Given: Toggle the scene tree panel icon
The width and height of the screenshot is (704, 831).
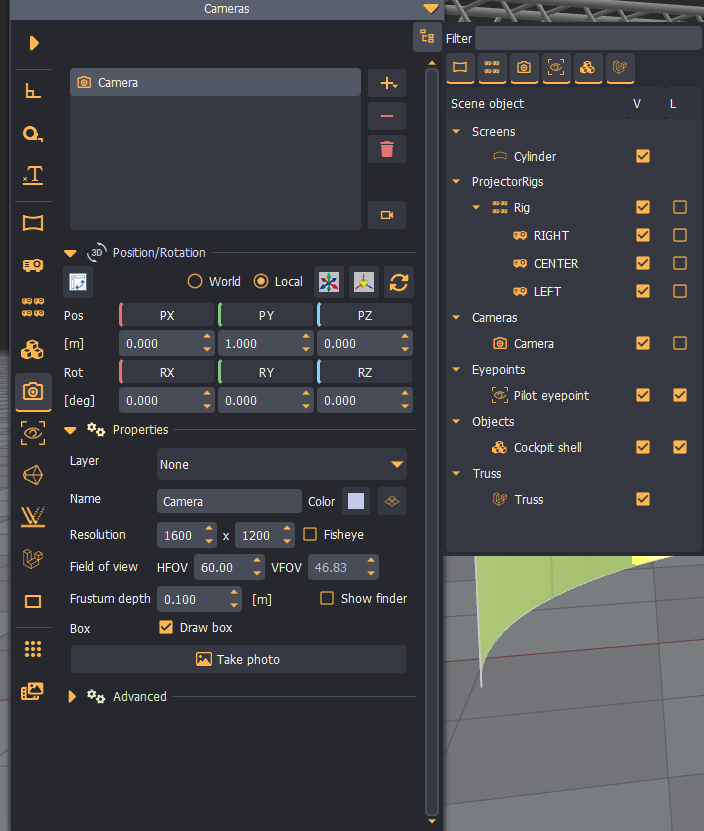Looking at the screenshot, I should point(427,37).
